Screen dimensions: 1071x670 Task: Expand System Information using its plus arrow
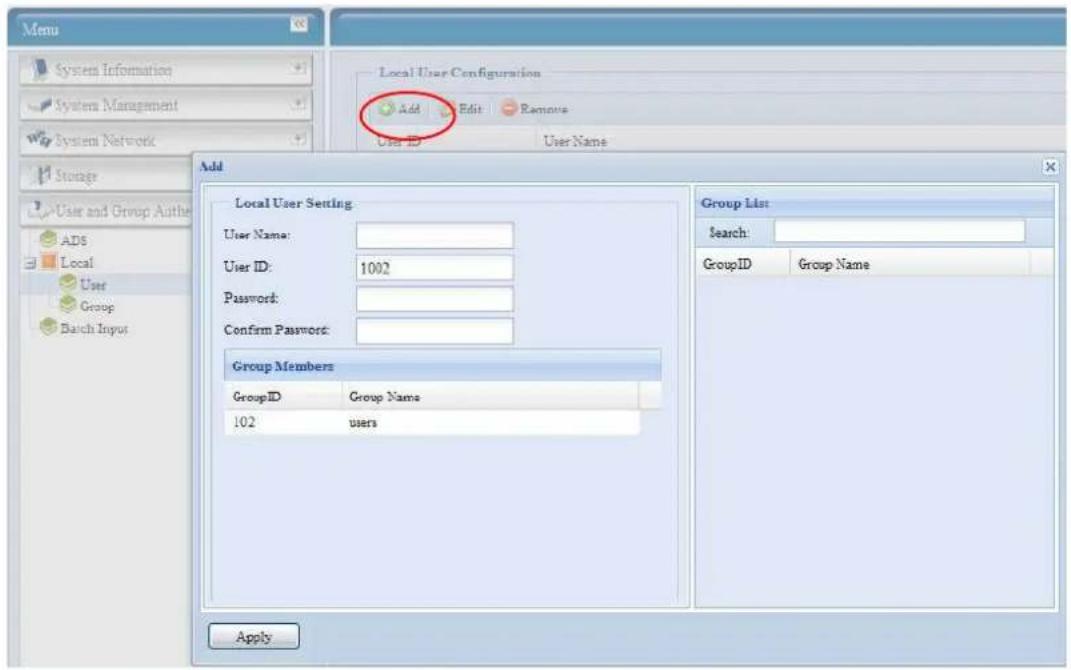coord(298,68)
